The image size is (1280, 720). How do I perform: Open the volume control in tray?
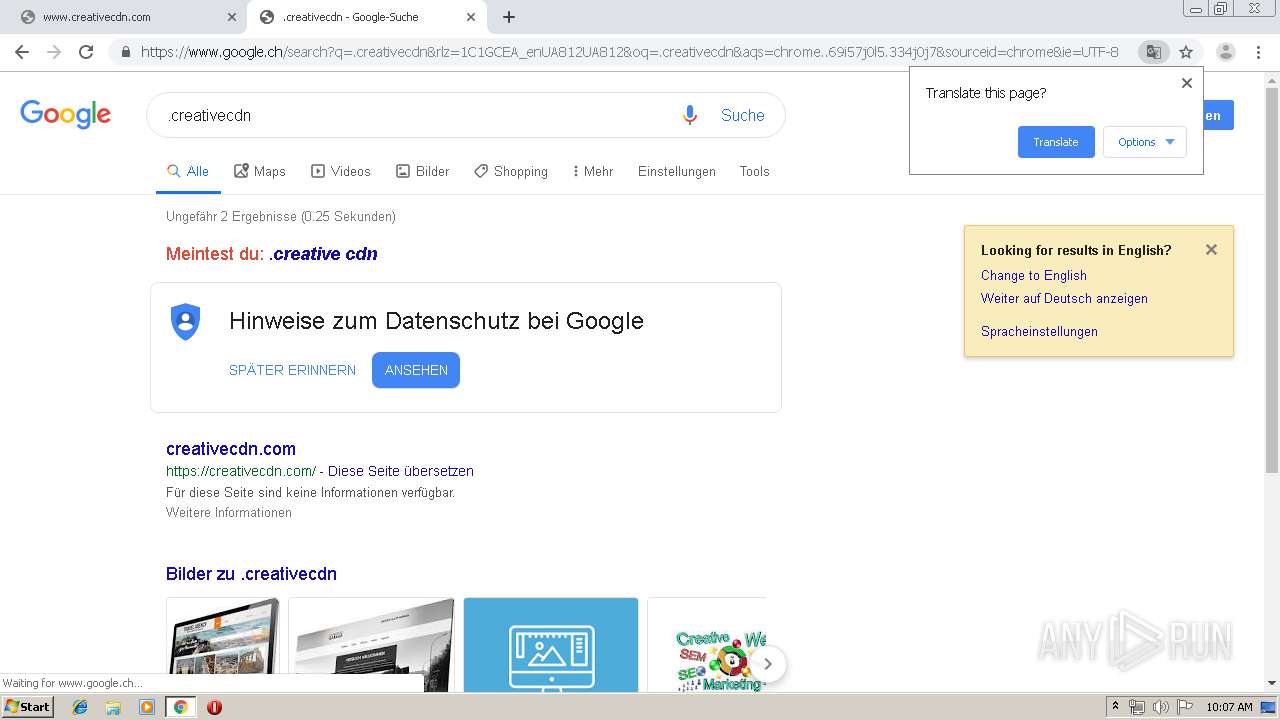pyautogui.click(x=1160, y=707)
